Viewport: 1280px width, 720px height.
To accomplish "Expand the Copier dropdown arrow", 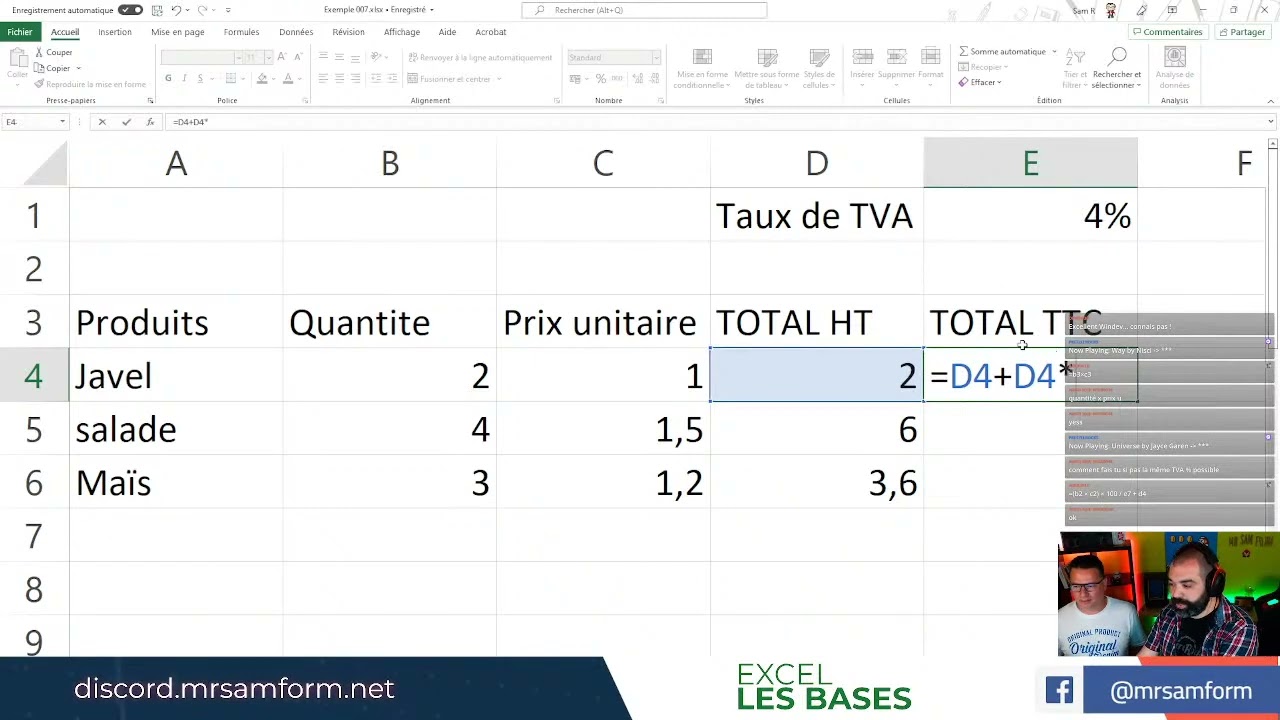I will [78, 68].
